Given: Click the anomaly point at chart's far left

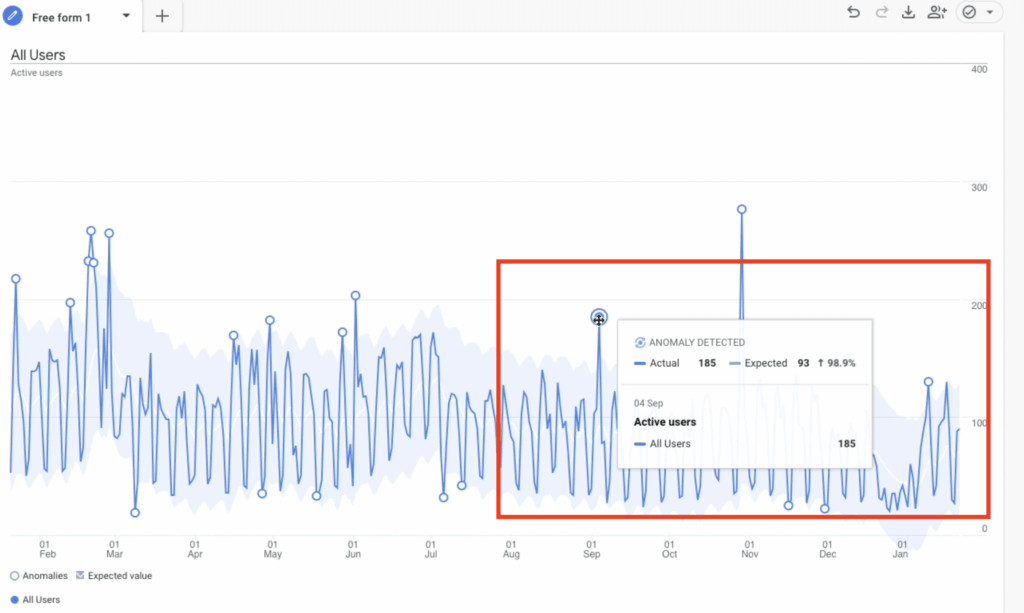Looking at the screenshot, I should click(x=15, y=279).
